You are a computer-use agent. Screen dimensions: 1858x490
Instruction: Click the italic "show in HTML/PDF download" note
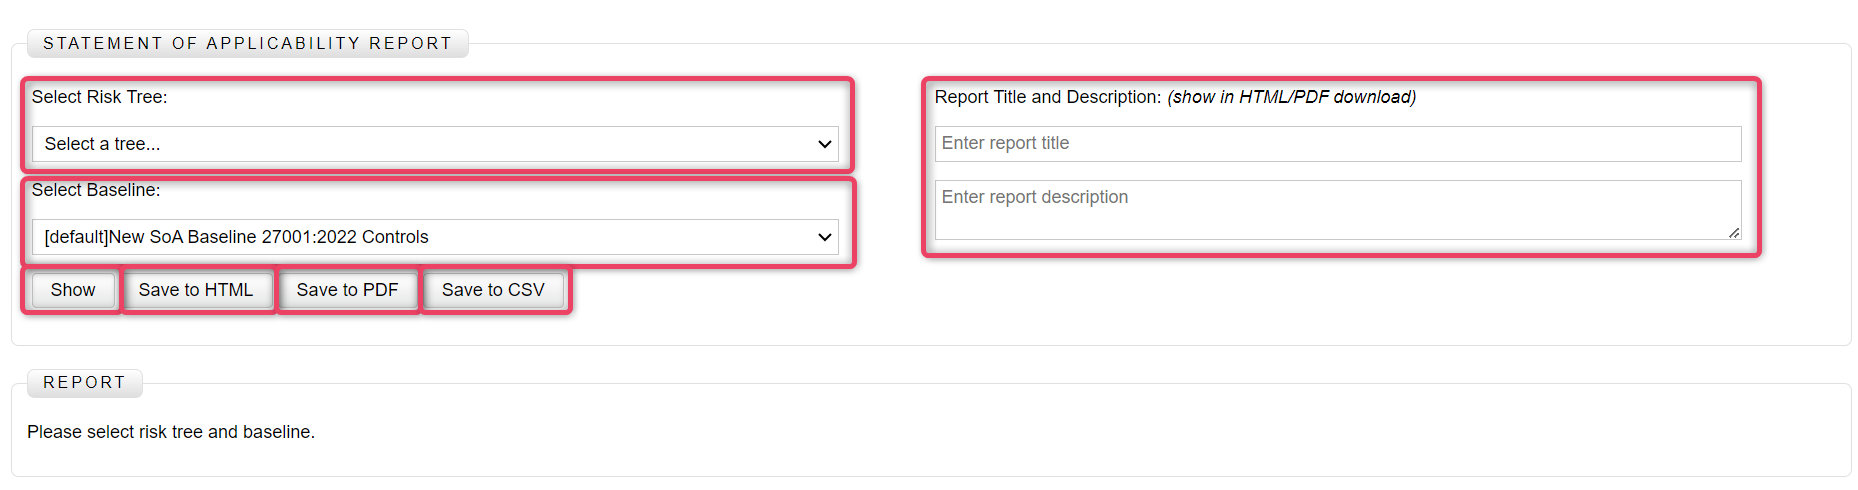click(x=1291, y=97)
